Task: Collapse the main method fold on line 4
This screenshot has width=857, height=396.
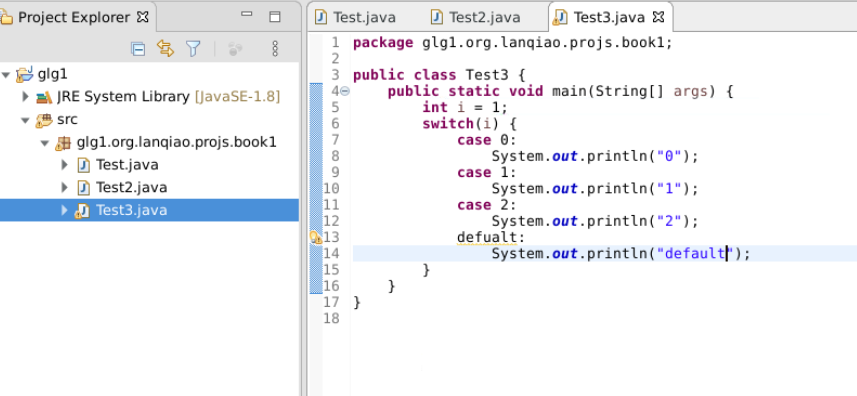Action: click(x=345, y=91)
